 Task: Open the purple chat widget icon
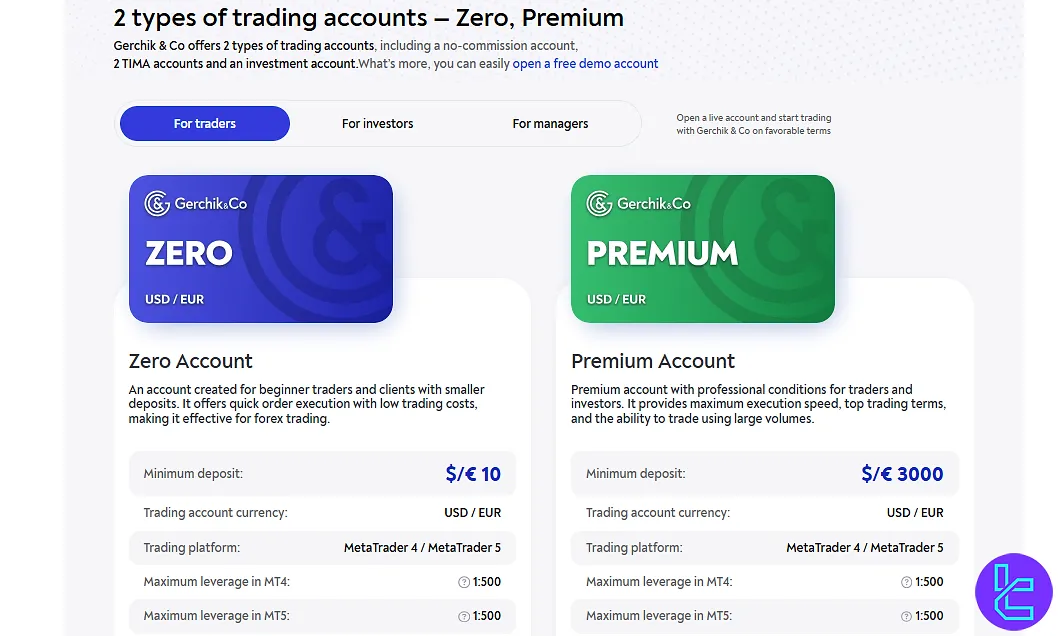(x=1013, y=591)
